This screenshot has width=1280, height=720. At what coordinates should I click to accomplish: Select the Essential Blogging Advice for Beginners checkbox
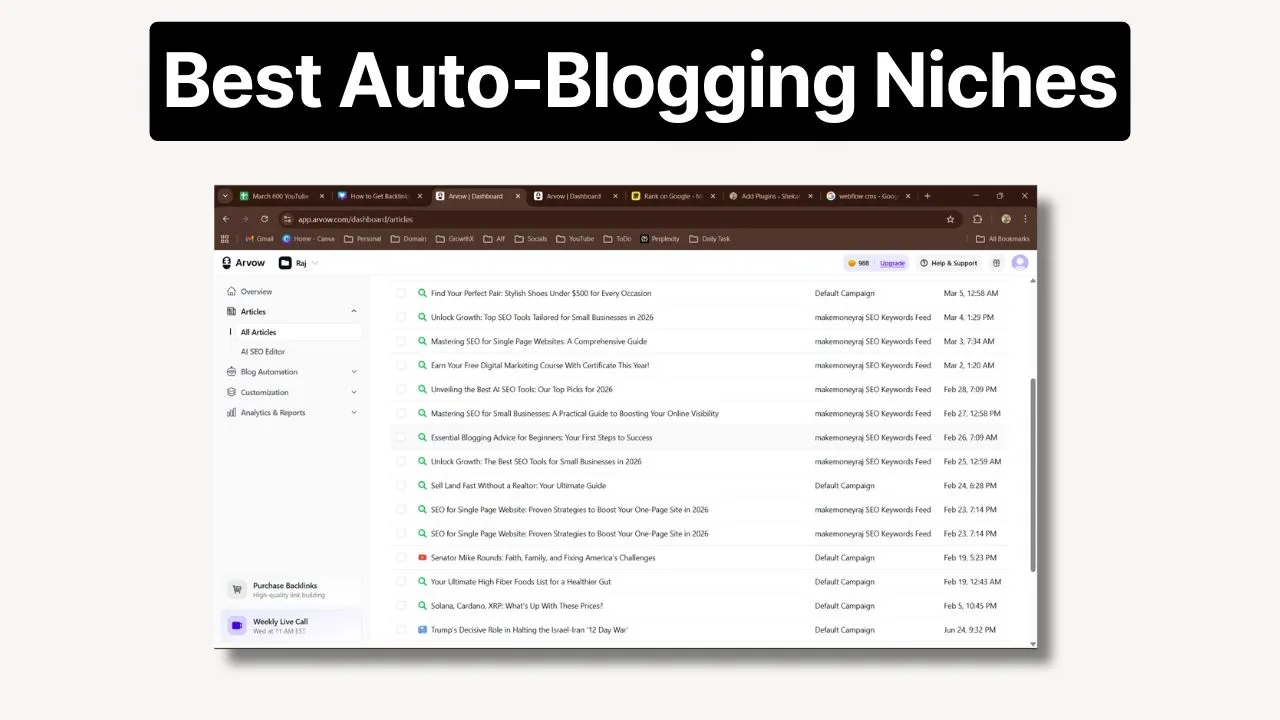(401, 438)
